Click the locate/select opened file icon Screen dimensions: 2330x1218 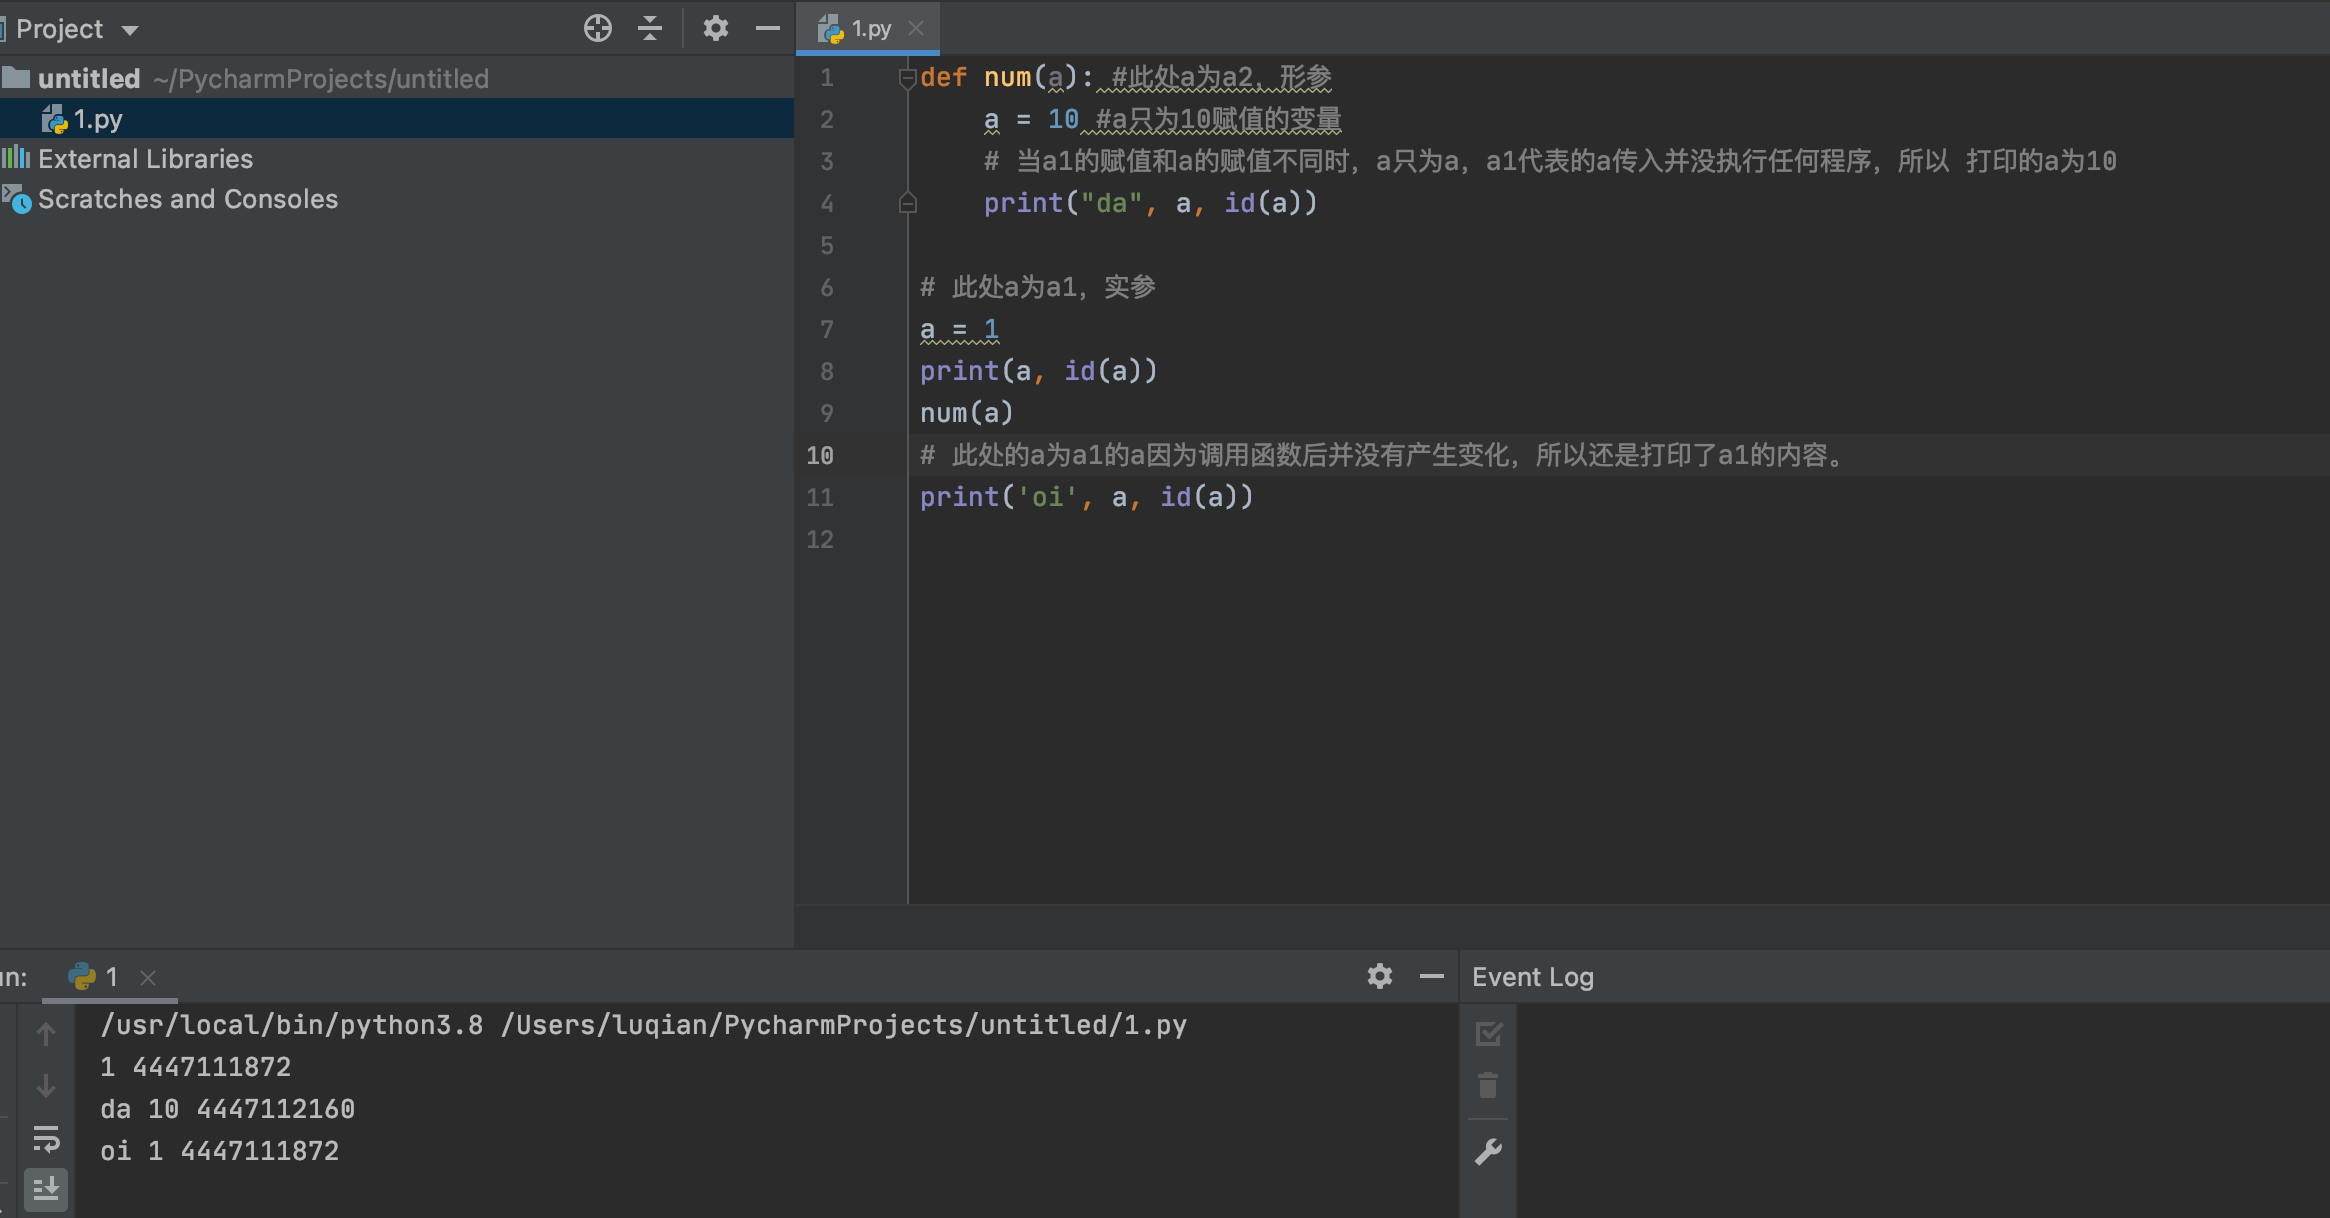[597, 28]
